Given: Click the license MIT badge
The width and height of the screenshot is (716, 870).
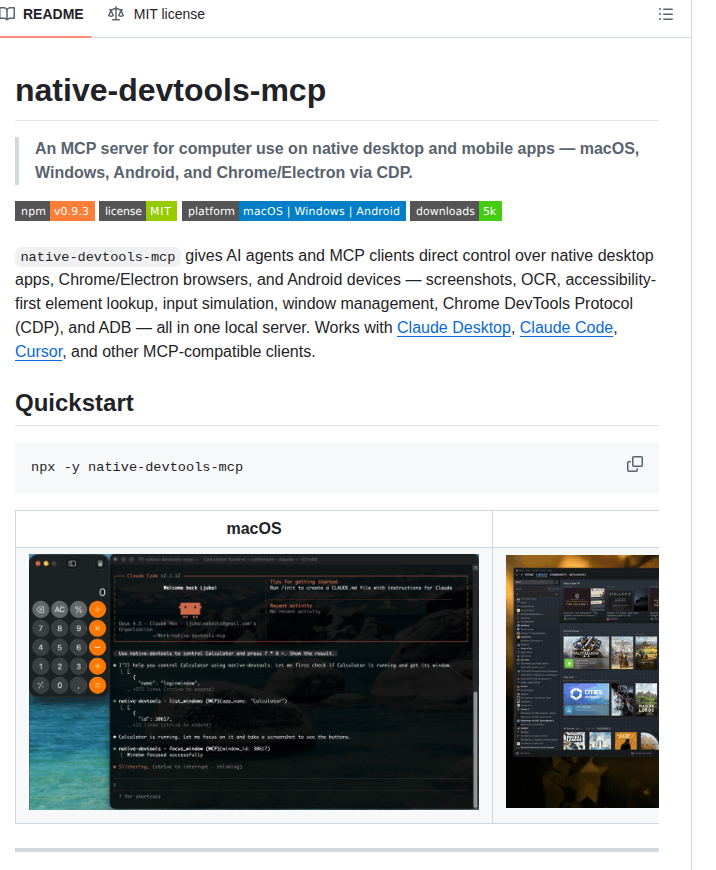Looking at the screenshot, I should point(138,211).
